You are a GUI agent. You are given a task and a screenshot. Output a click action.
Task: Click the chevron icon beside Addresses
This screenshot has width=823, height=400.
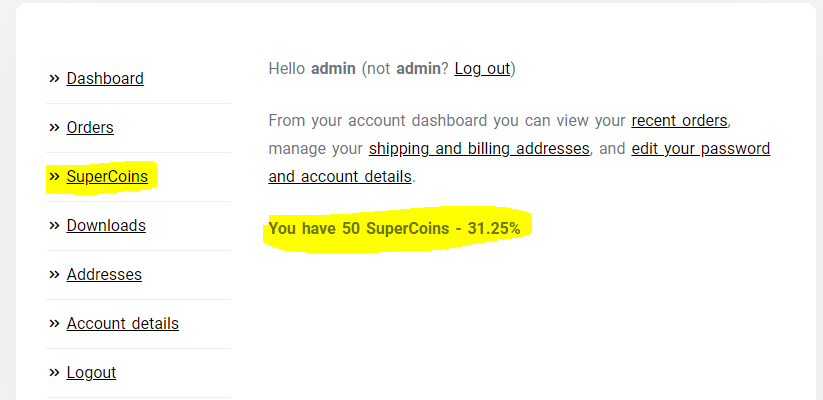(x=54, y=274)
